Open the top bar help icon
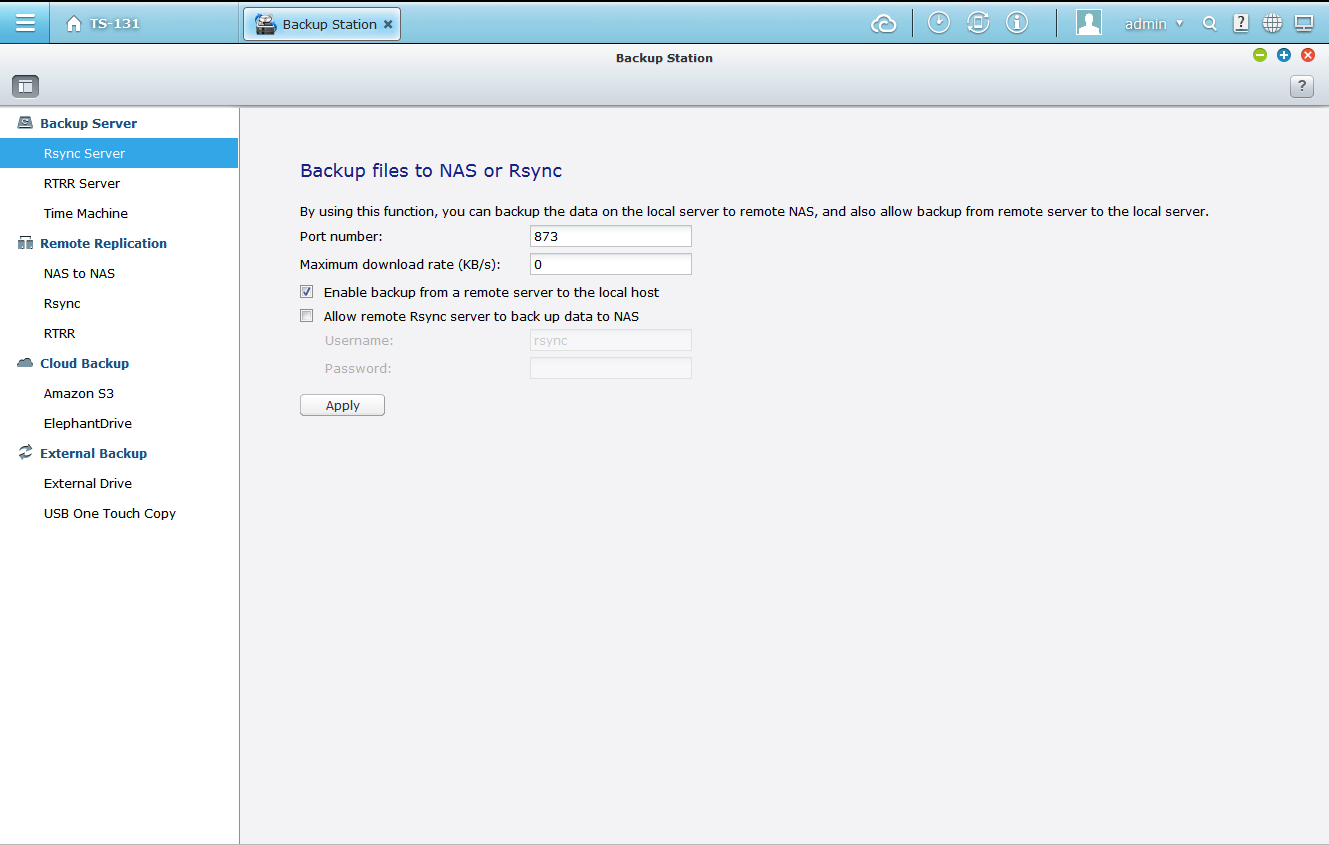1329x845 pixels. [x=1241, y=23]
